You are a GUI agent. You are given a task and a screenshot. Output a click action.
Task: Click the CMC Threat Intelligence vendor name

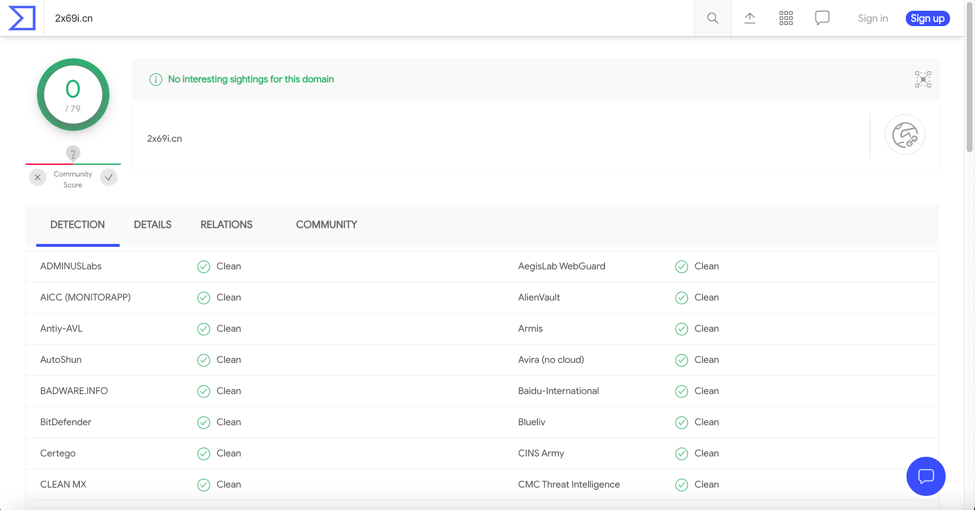(x=569, y=484)
